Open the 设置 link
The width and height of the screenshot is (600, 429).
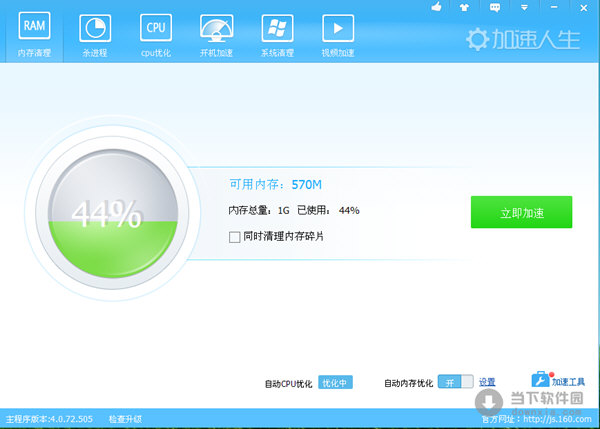pyautogui.click(x=487, y=382)
